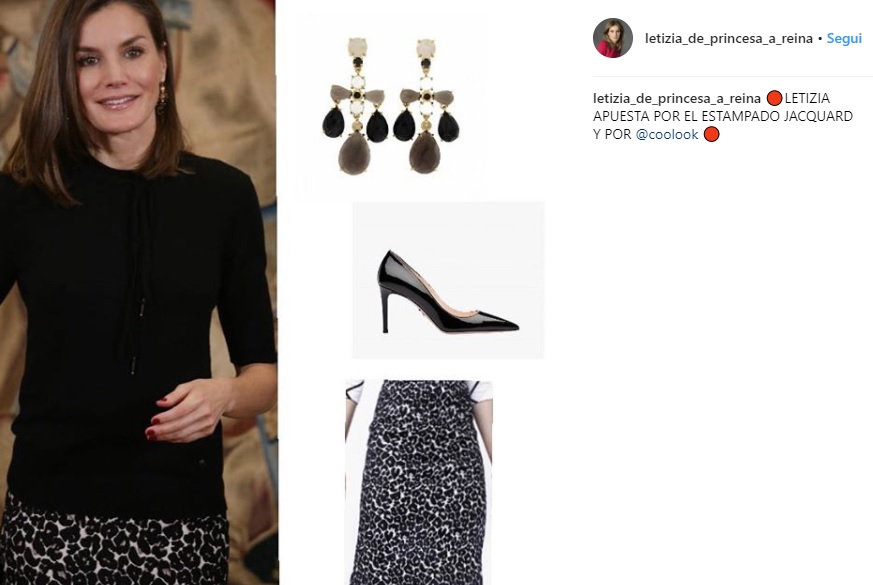This screenshot has width=873, height=585.
Task: Follow the account with Segui
Action: 844,38
